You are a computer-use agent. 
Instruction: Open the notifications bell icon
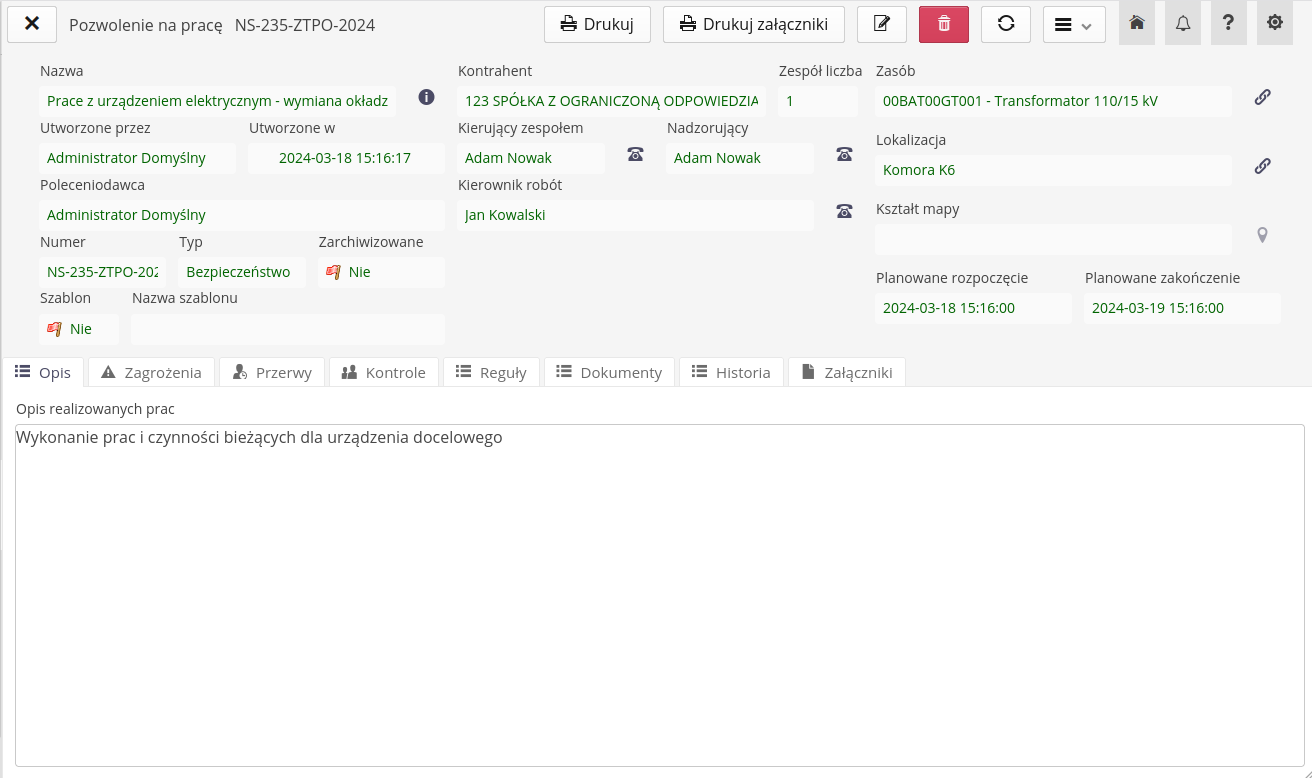[1183, 24]
